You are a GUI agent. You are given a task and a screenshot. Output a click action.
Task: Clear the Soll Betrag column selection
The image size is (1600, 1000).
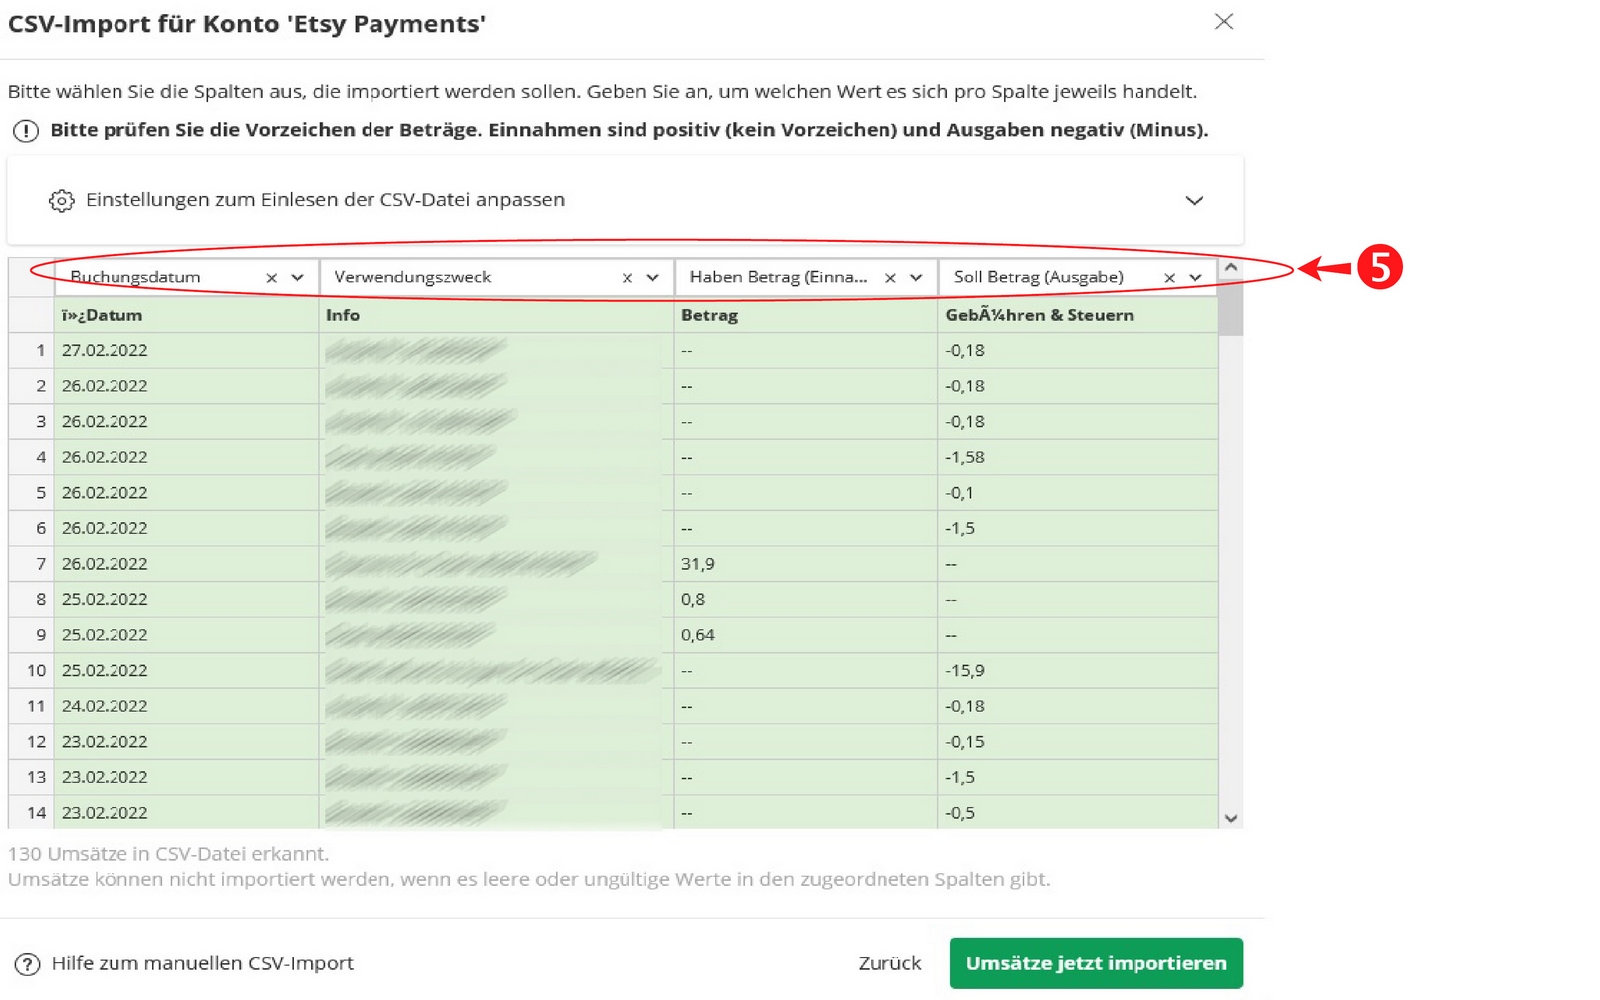(x=1169, y=278)
